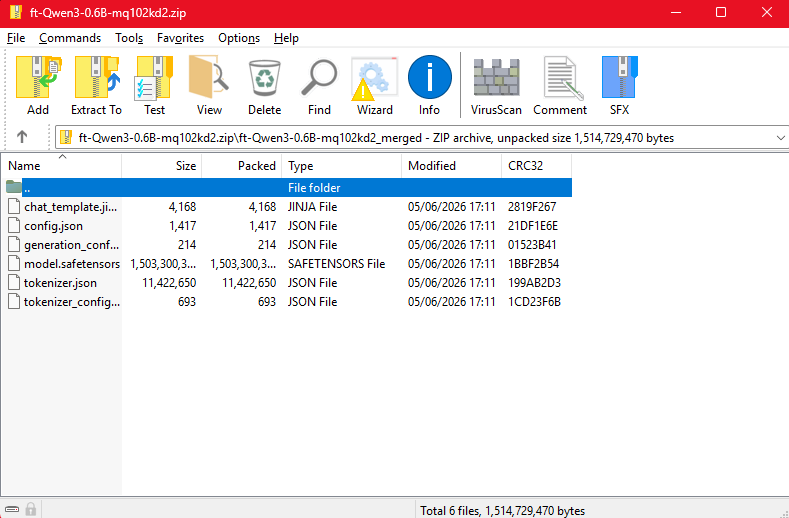Screen dimensions: 789x518
Task: Select tokenizer.json file name
Action: [x=60, y=283]
